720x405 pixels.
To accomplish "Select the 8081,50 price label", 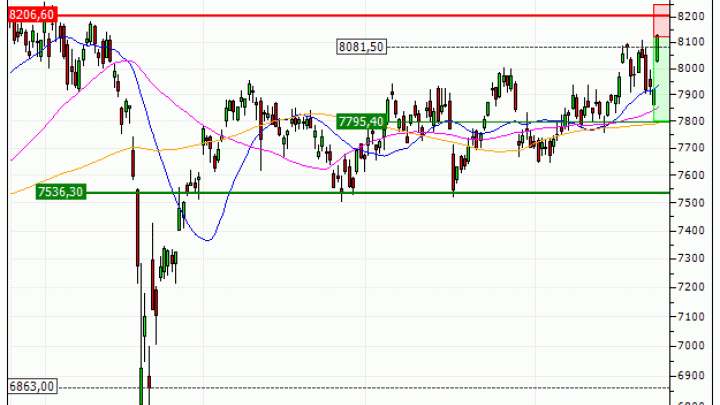I will click(361, 47).
